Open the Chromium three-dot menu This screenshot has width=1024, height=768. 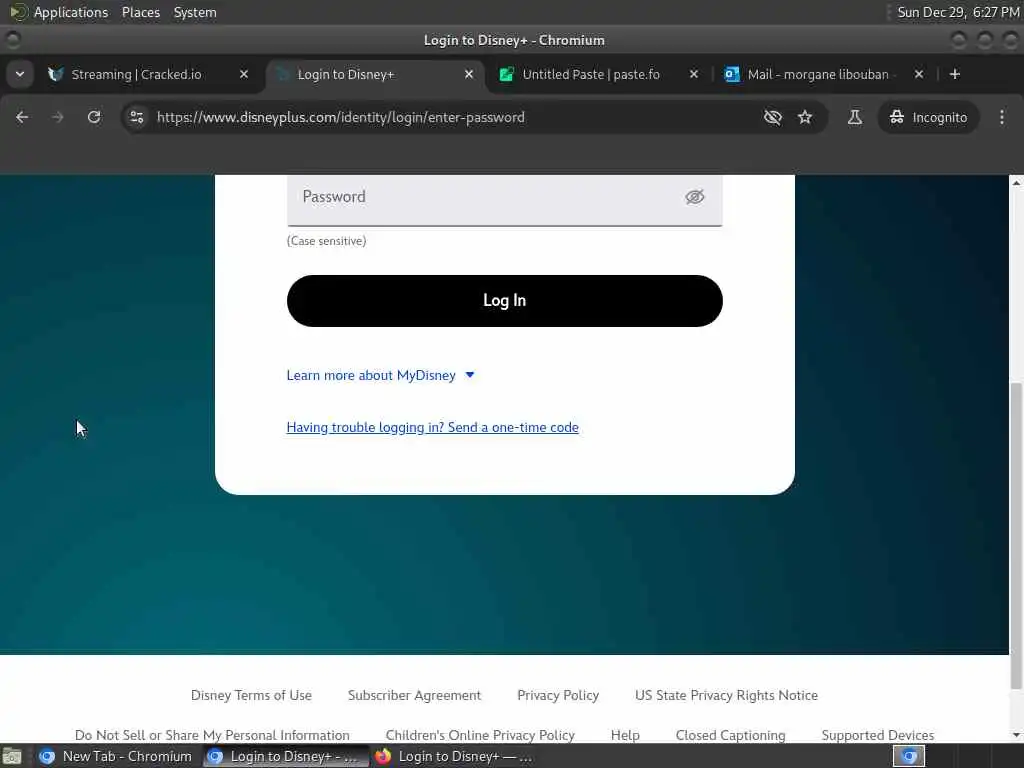pos(1002,117)
